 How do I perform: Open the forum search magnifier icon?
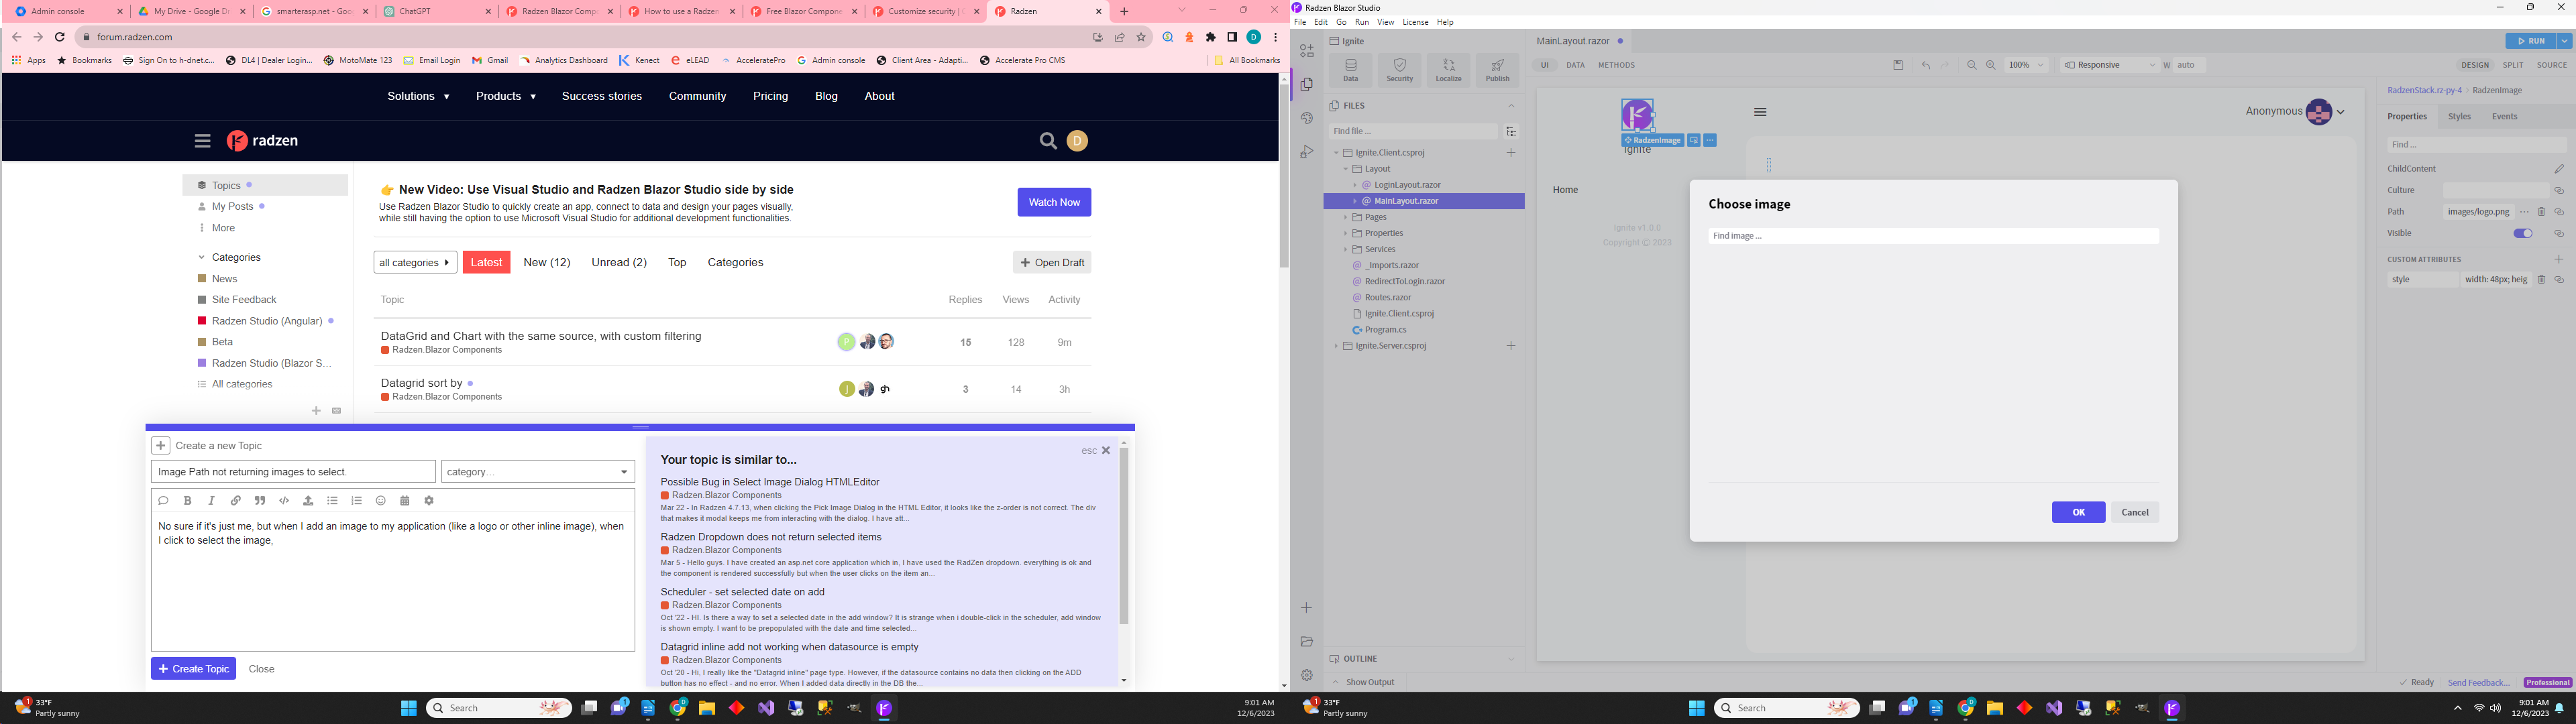[x=1047, y=141]
